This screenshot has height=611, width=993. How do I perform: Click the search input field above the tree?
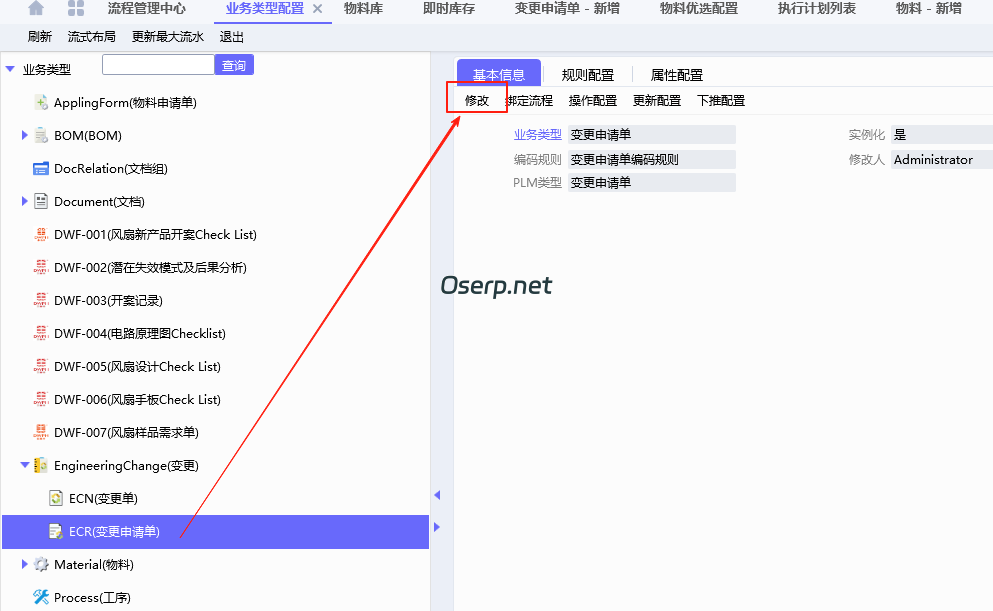(x=160, y=63)
